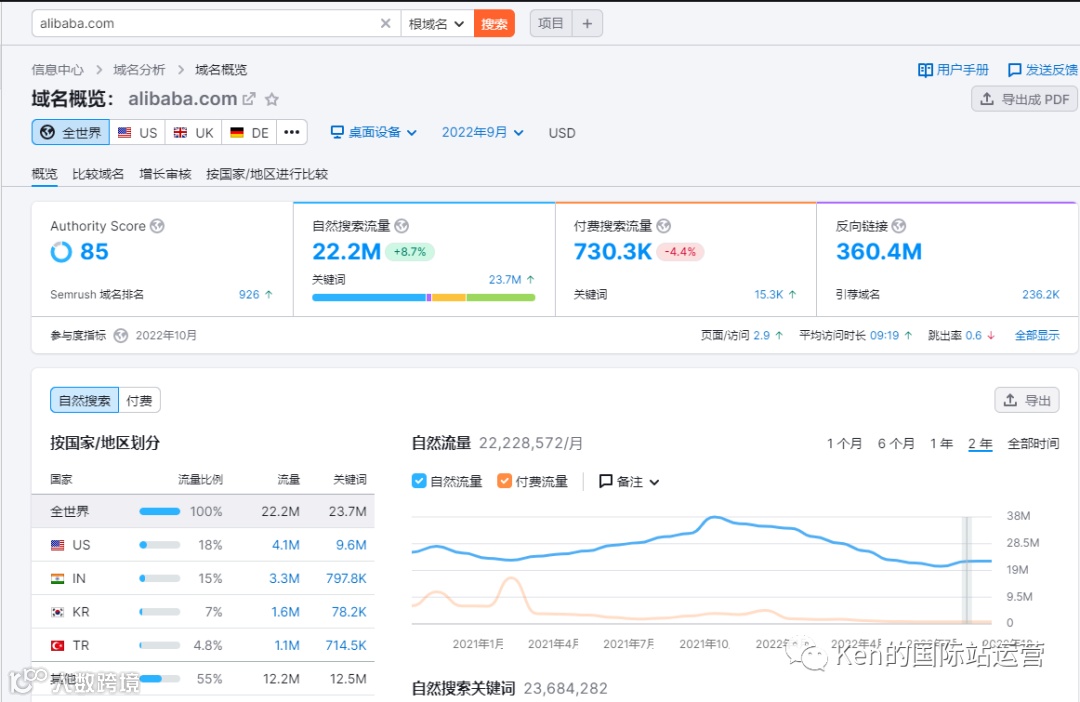
Task: Select UK region filter
Action: [x=194, y=132]
